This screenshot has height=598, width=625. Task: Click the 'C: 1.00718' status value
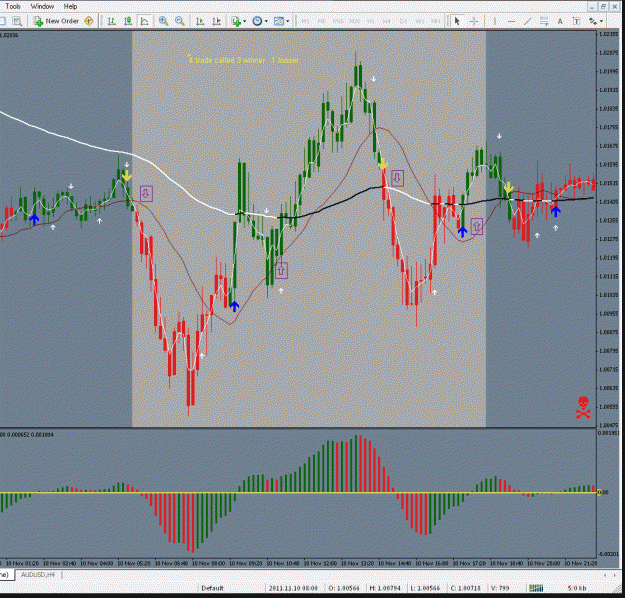click(466, 588)
